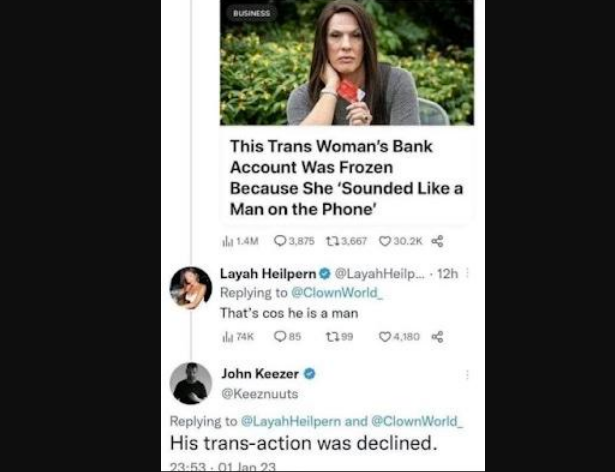The image size is (615, 472).
Task: Open more options menu on John Keezer's tweet
Action: coord(467,374)
